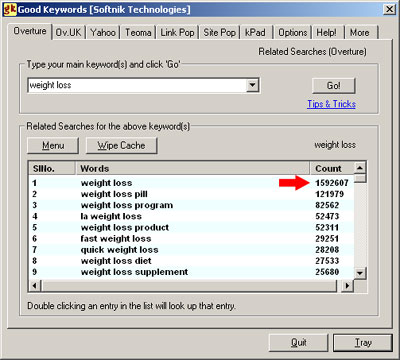This screenshot has width=400, height=360.
Task: Select the 'weight loss' row in list
Action: click(x=191, y=183)
